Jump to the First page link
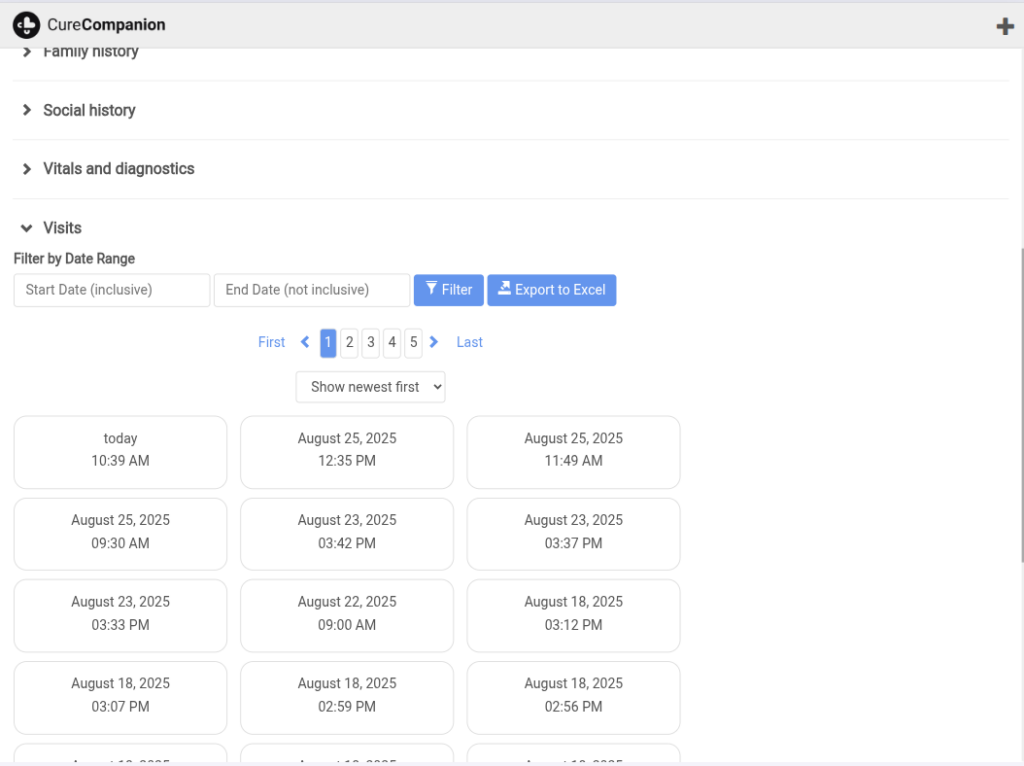This screenshot has height=766, width=1024. tap(271, 342)
